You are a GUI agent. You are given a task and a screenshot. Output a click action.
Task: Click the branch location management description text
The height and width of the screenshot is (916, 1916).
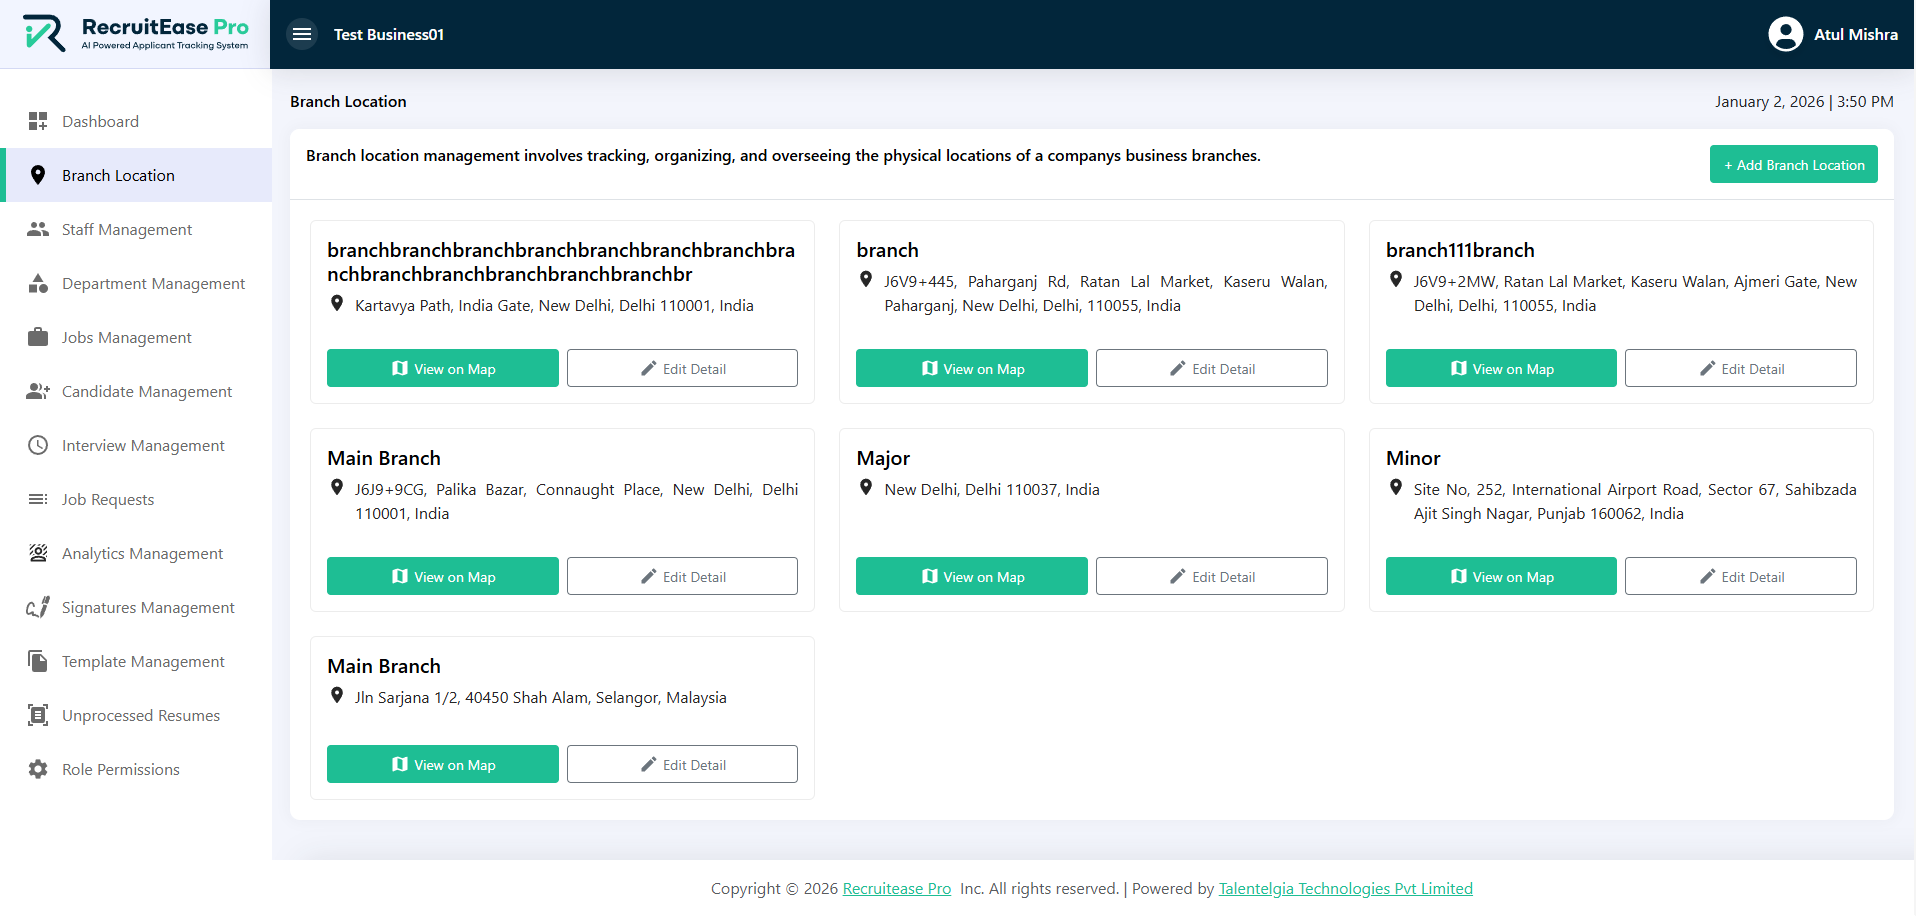pos(783,155)
